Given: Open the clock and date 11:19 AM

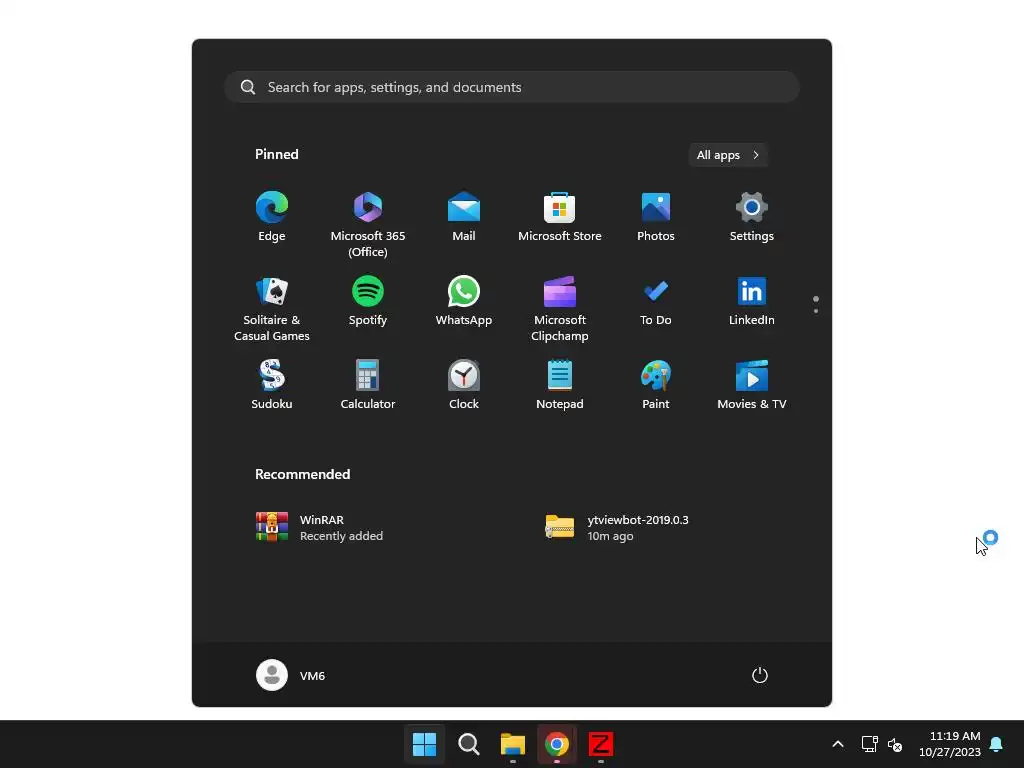Looking at the screenshot, I should pos(950,744).
